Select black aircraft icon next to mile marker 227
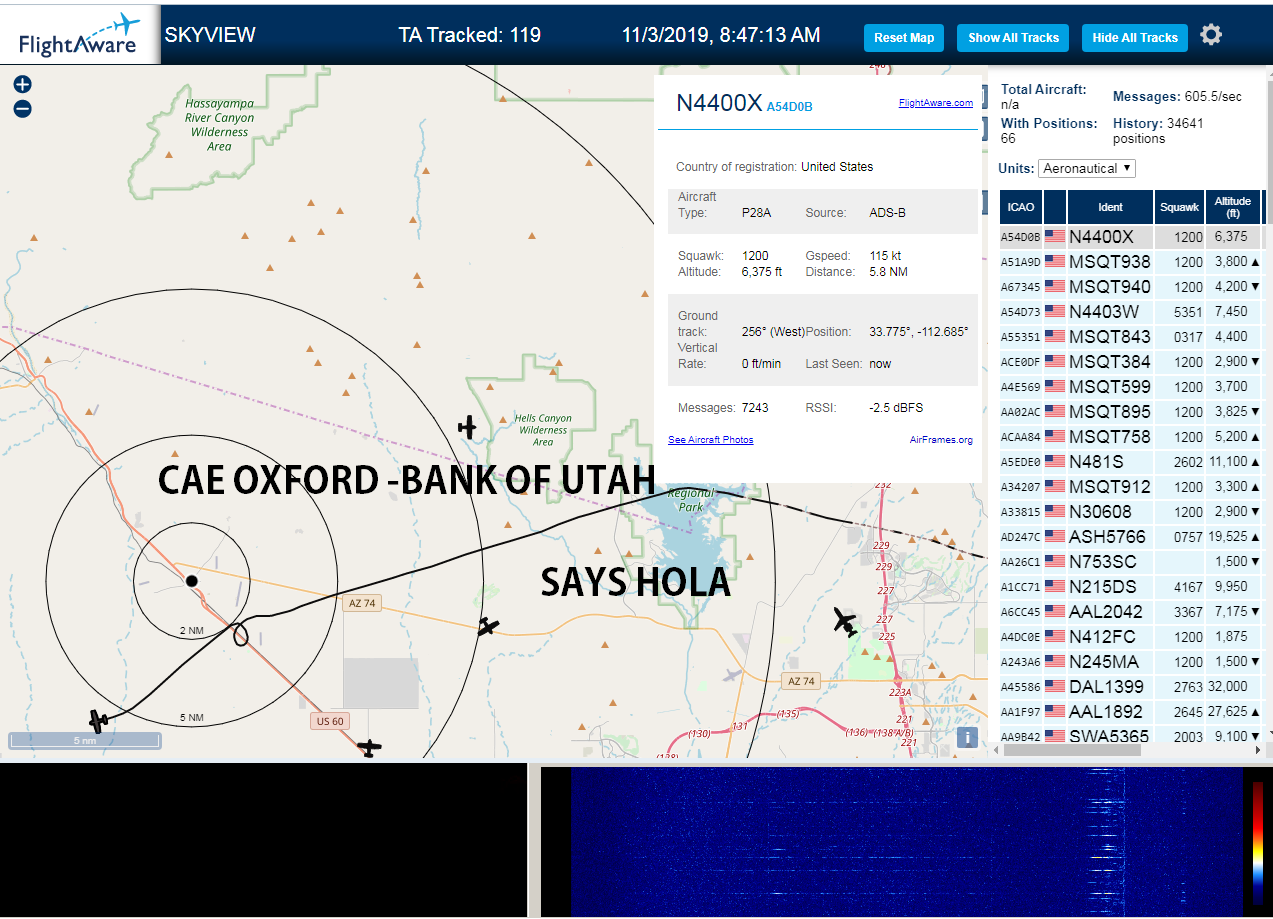Viewport: 1273px width, 919px height. coord(846,621)
